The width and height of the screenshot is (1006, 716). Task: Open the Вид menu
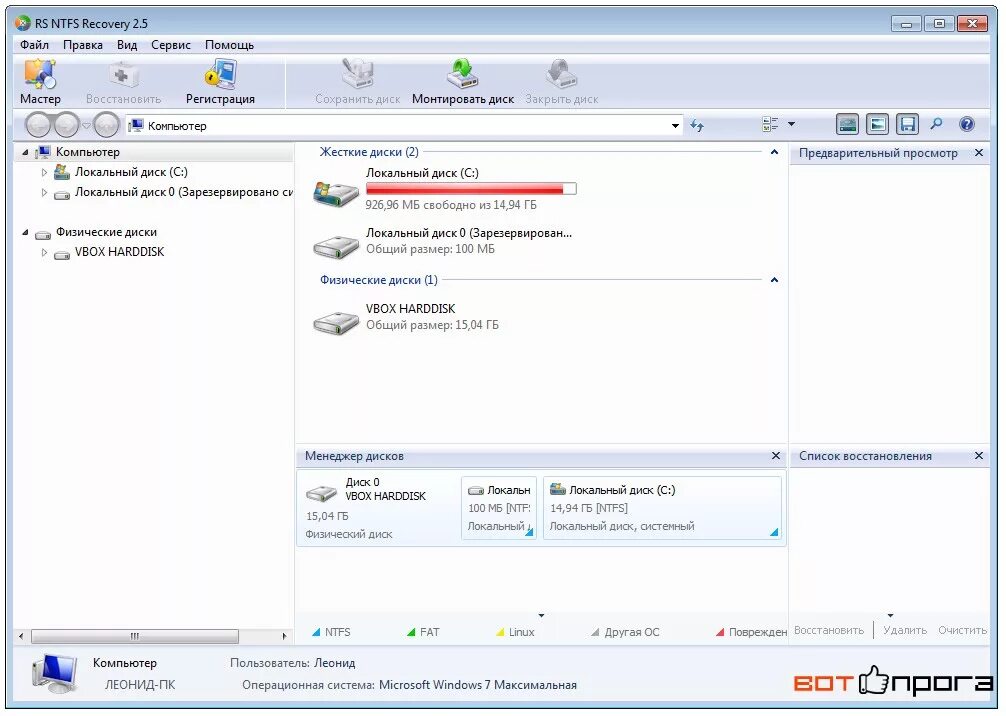(x=127, y=45)
